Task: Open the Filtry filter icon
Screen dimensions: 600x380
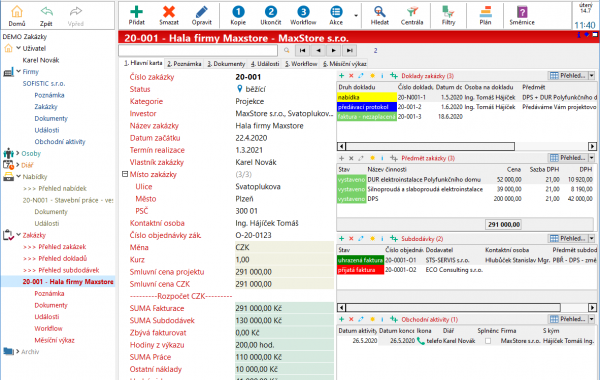Action: pyautogui.click(x=448, y=11)
